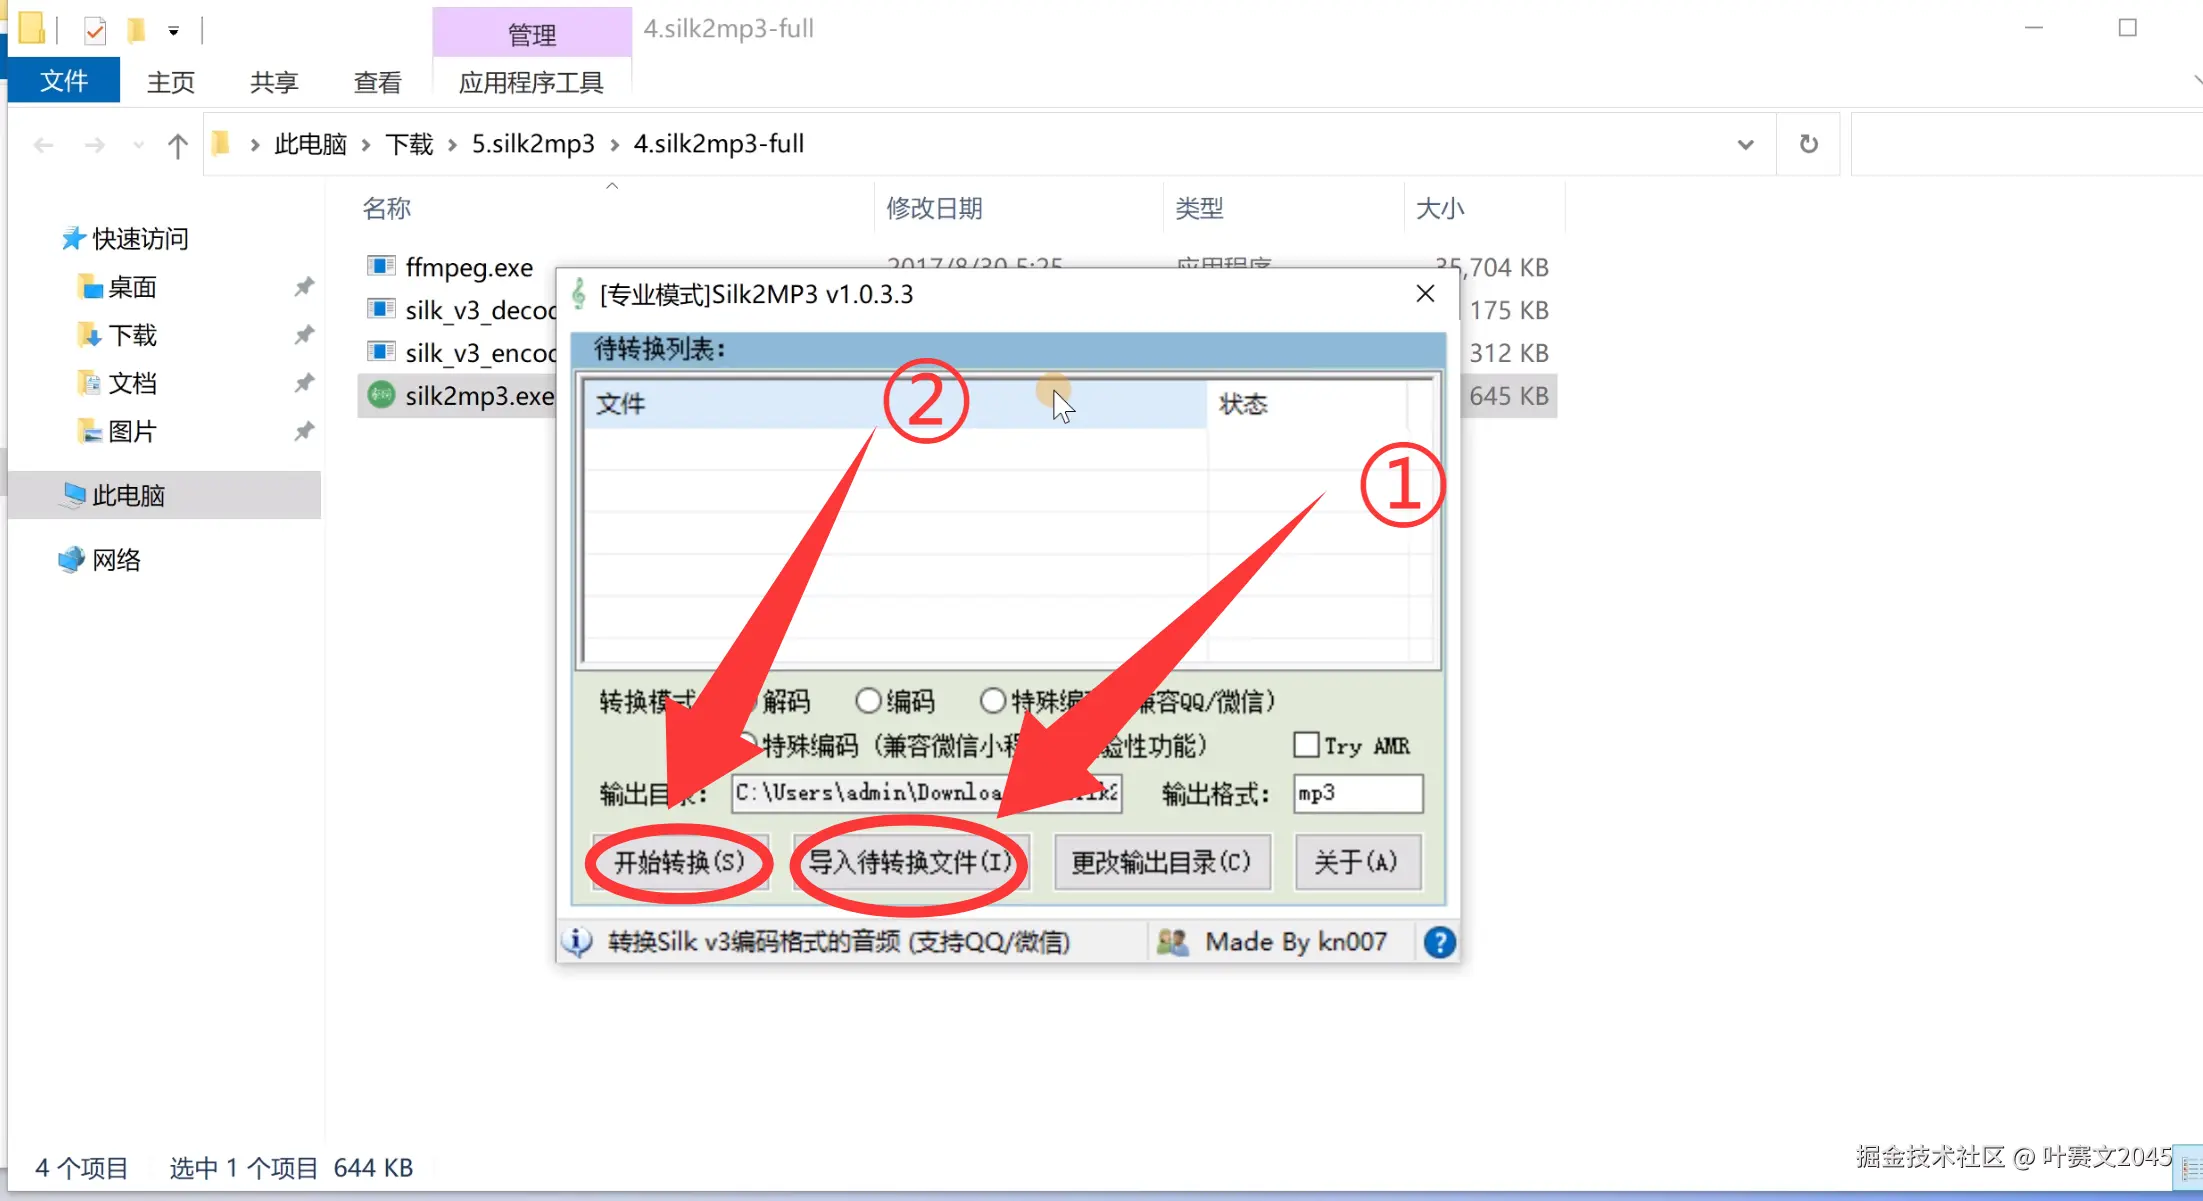This screenshot has height=1201, width=2203.
Task: Open Downloads folder in Quick access
Action: pos(132,335)
